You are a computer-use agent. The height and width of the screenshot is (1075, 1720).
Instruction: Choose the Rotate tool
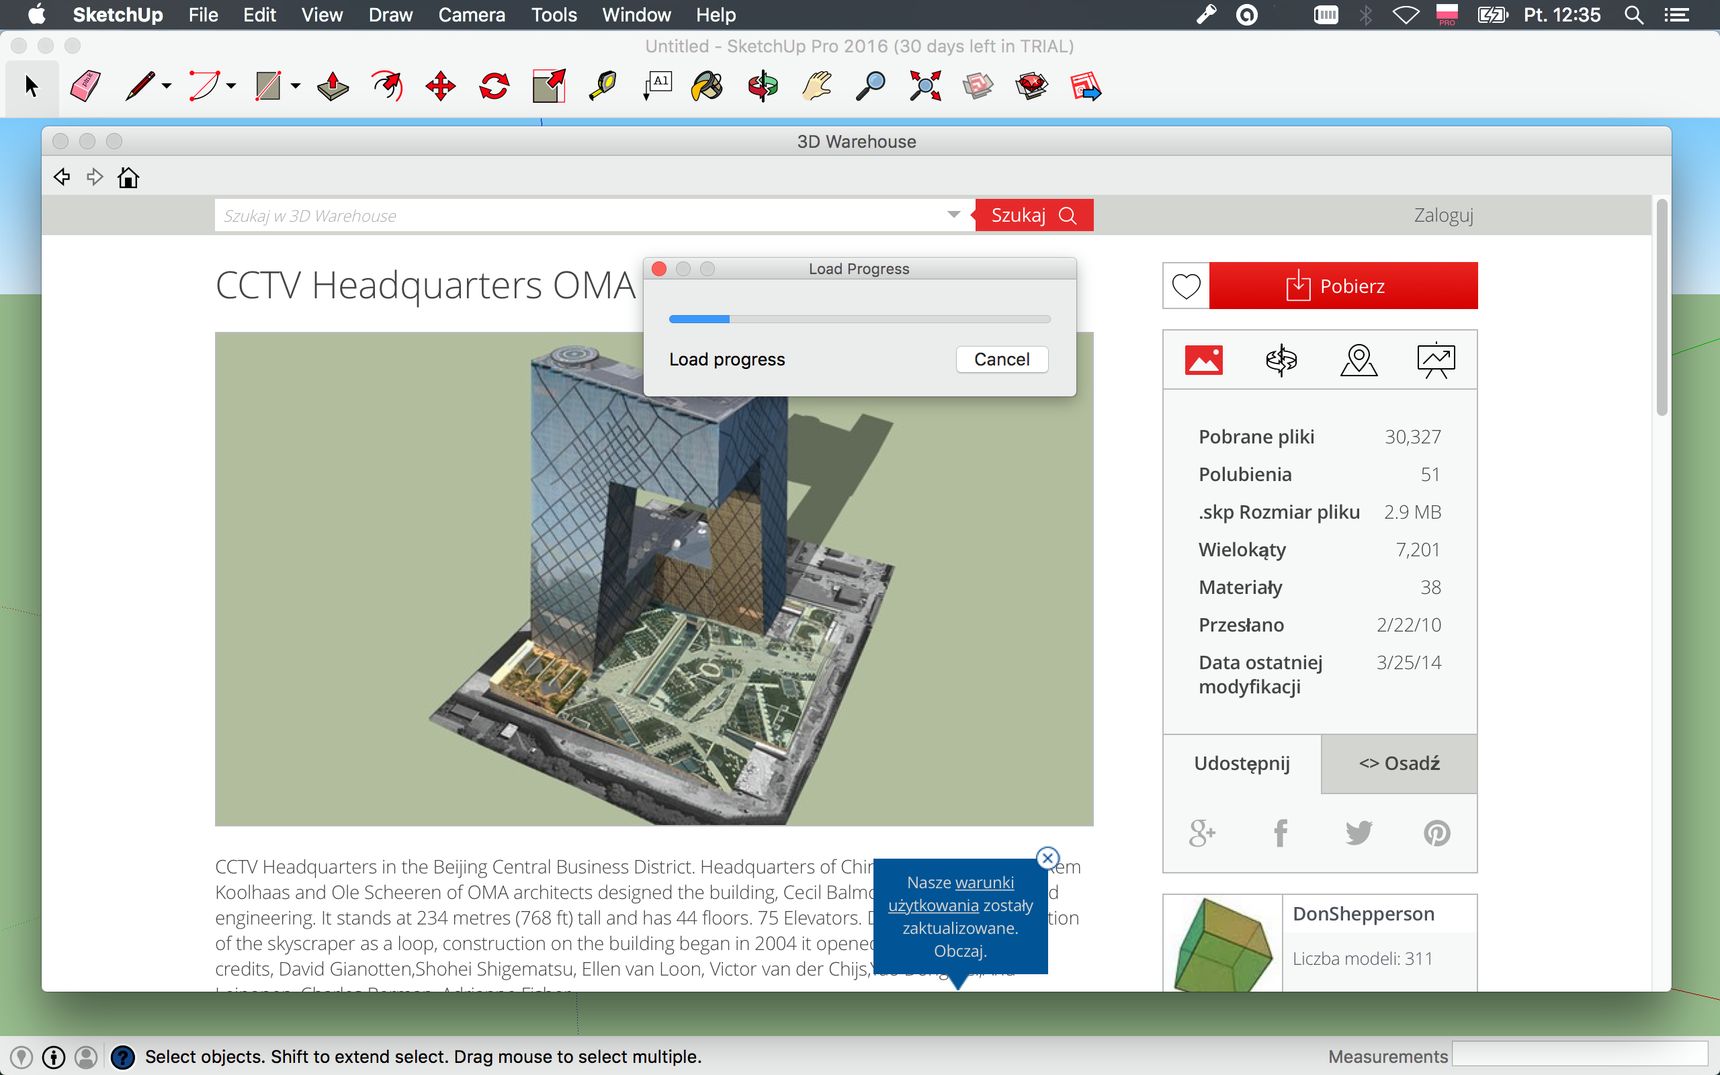coord(494,87)
